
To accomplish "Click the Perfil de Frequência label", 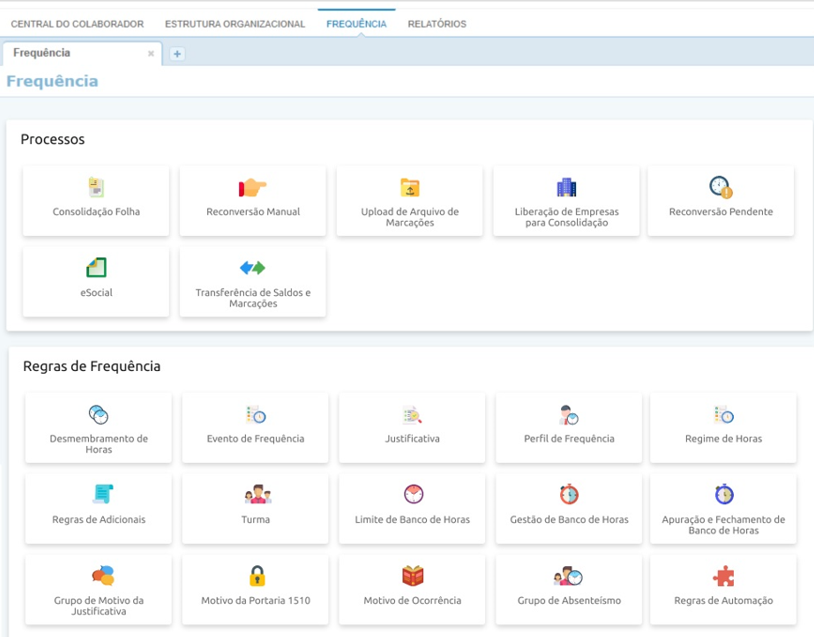I will tap(569, 439).
